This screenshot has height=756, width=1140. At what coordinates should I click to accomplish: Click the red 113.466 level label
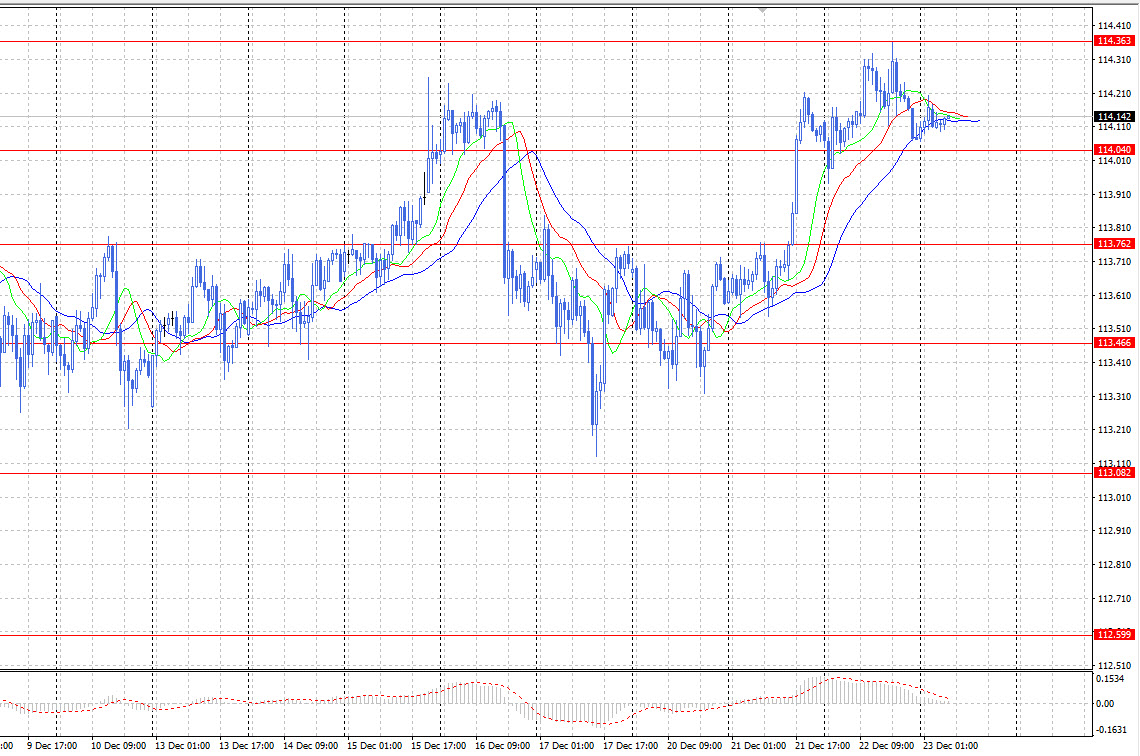pyautogui.click(x=1115, y=343)
